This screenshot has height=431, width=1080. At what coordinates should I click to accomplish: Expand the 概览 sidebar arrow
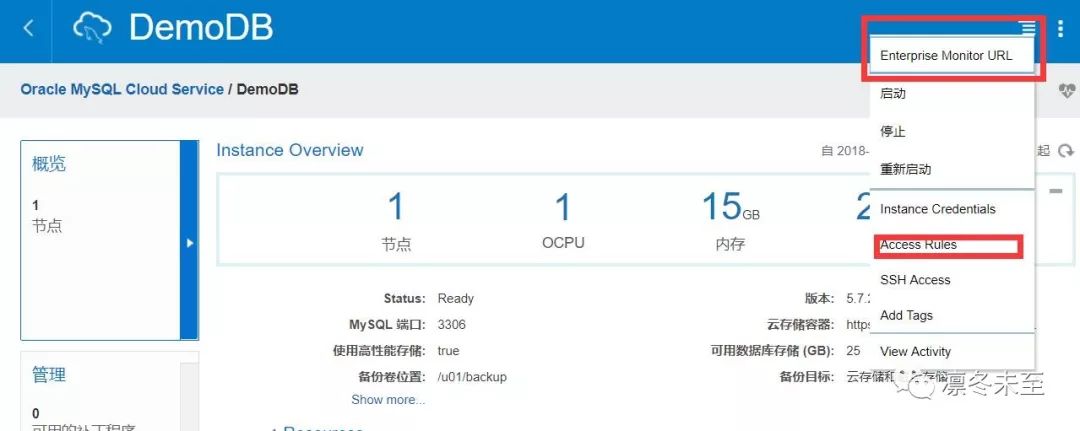(x=189, y=242)
